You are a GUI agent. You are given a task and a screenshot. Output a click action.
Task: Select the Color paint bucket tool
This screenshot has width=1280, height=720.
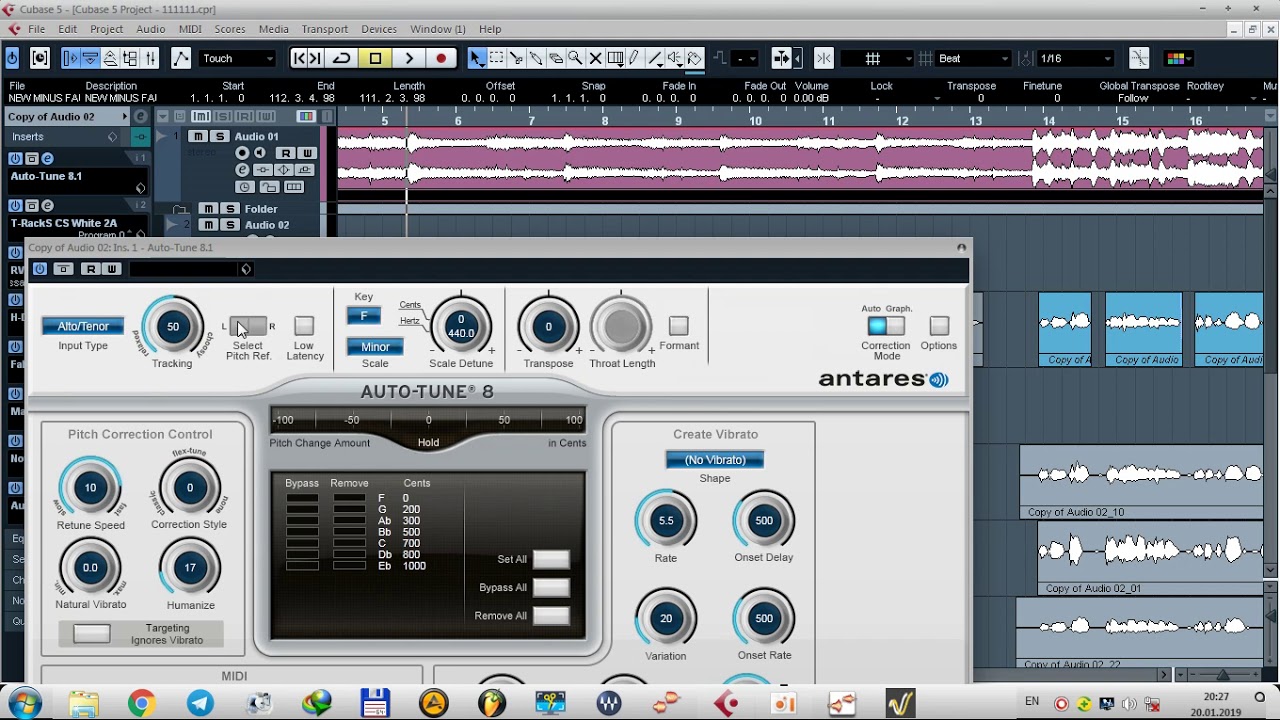click(694, 58)
